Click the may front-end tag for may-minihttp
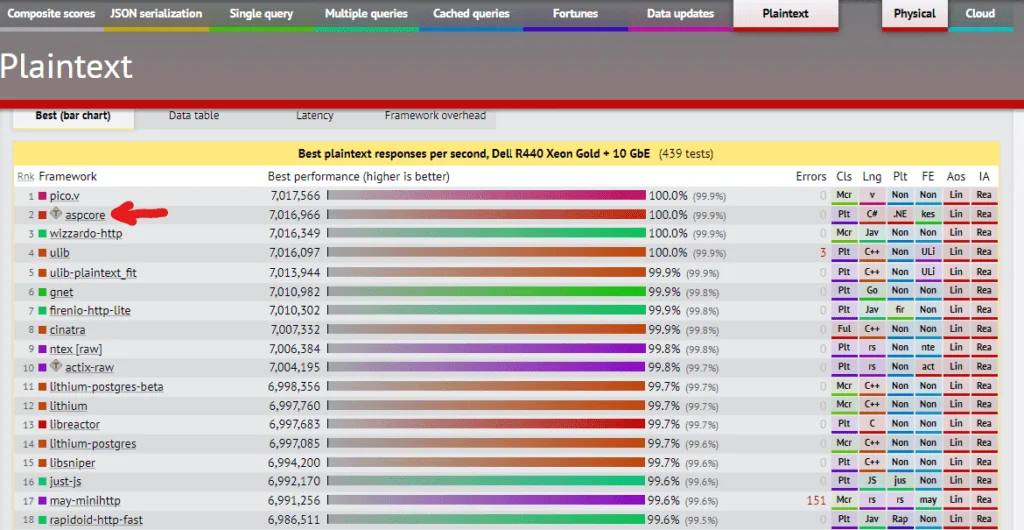Image resolution: width=1024 pixels, height=530 pixels. coord(928,500)
